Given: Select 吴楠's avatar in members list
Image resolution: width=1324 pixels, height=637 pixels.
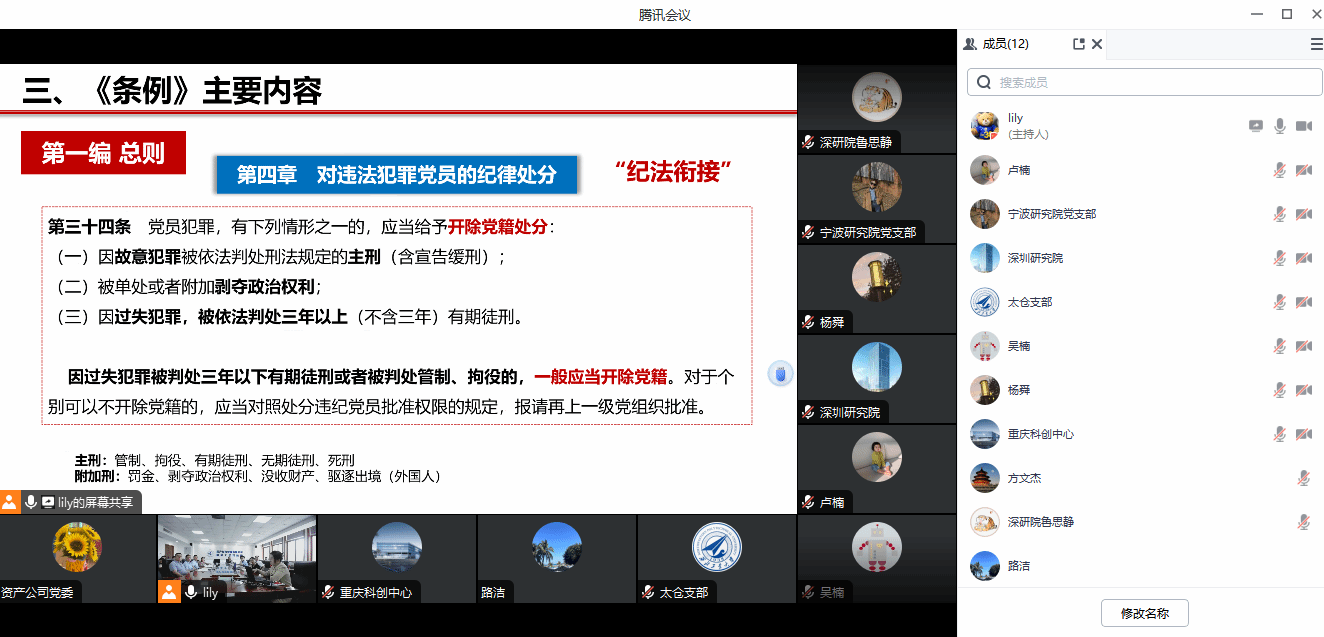Looking at the screenshot, I should click(985, 346).
